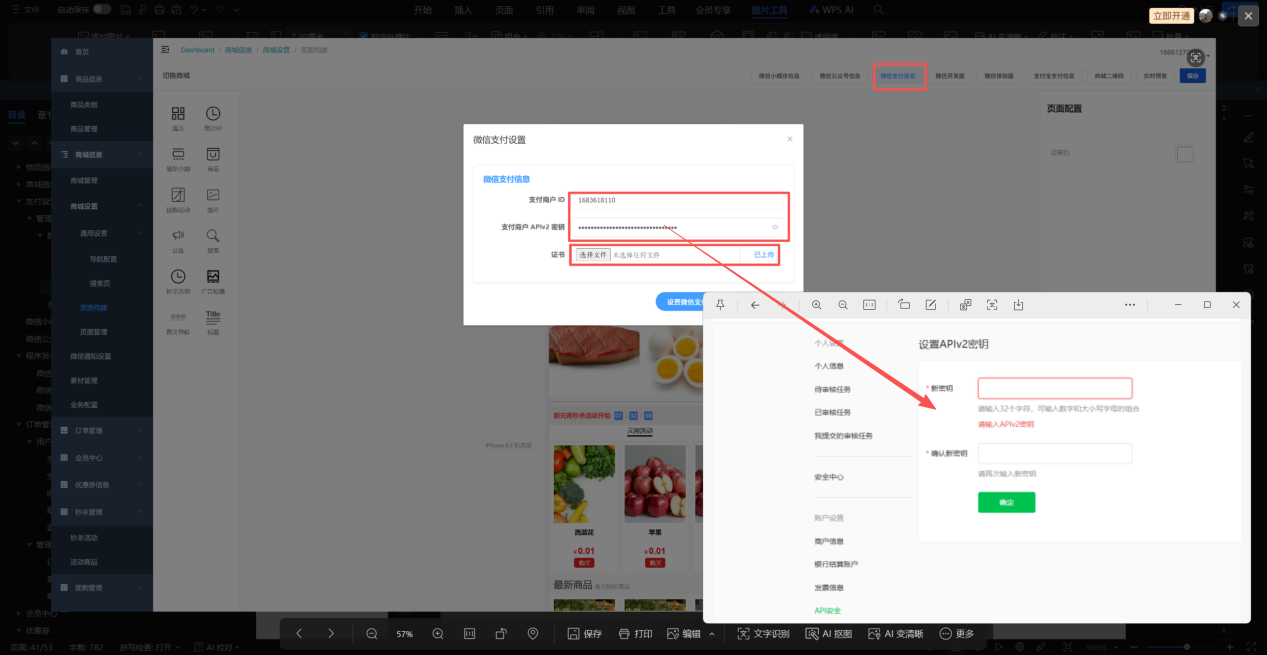Image resolution: width=1267 pixels, height=655 pixels.
Task: Click the 文字识别 text recognition icon
Action: [763, 634]
